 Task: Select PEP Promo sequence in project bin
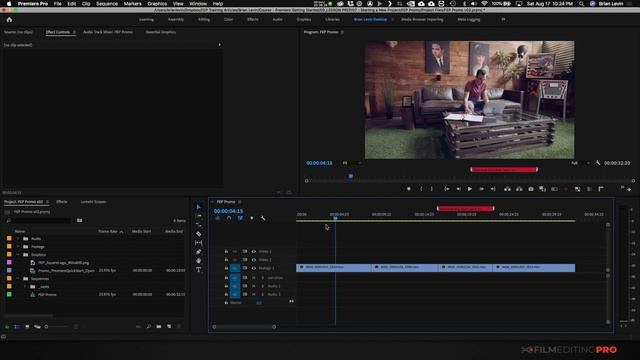point(47,294)
